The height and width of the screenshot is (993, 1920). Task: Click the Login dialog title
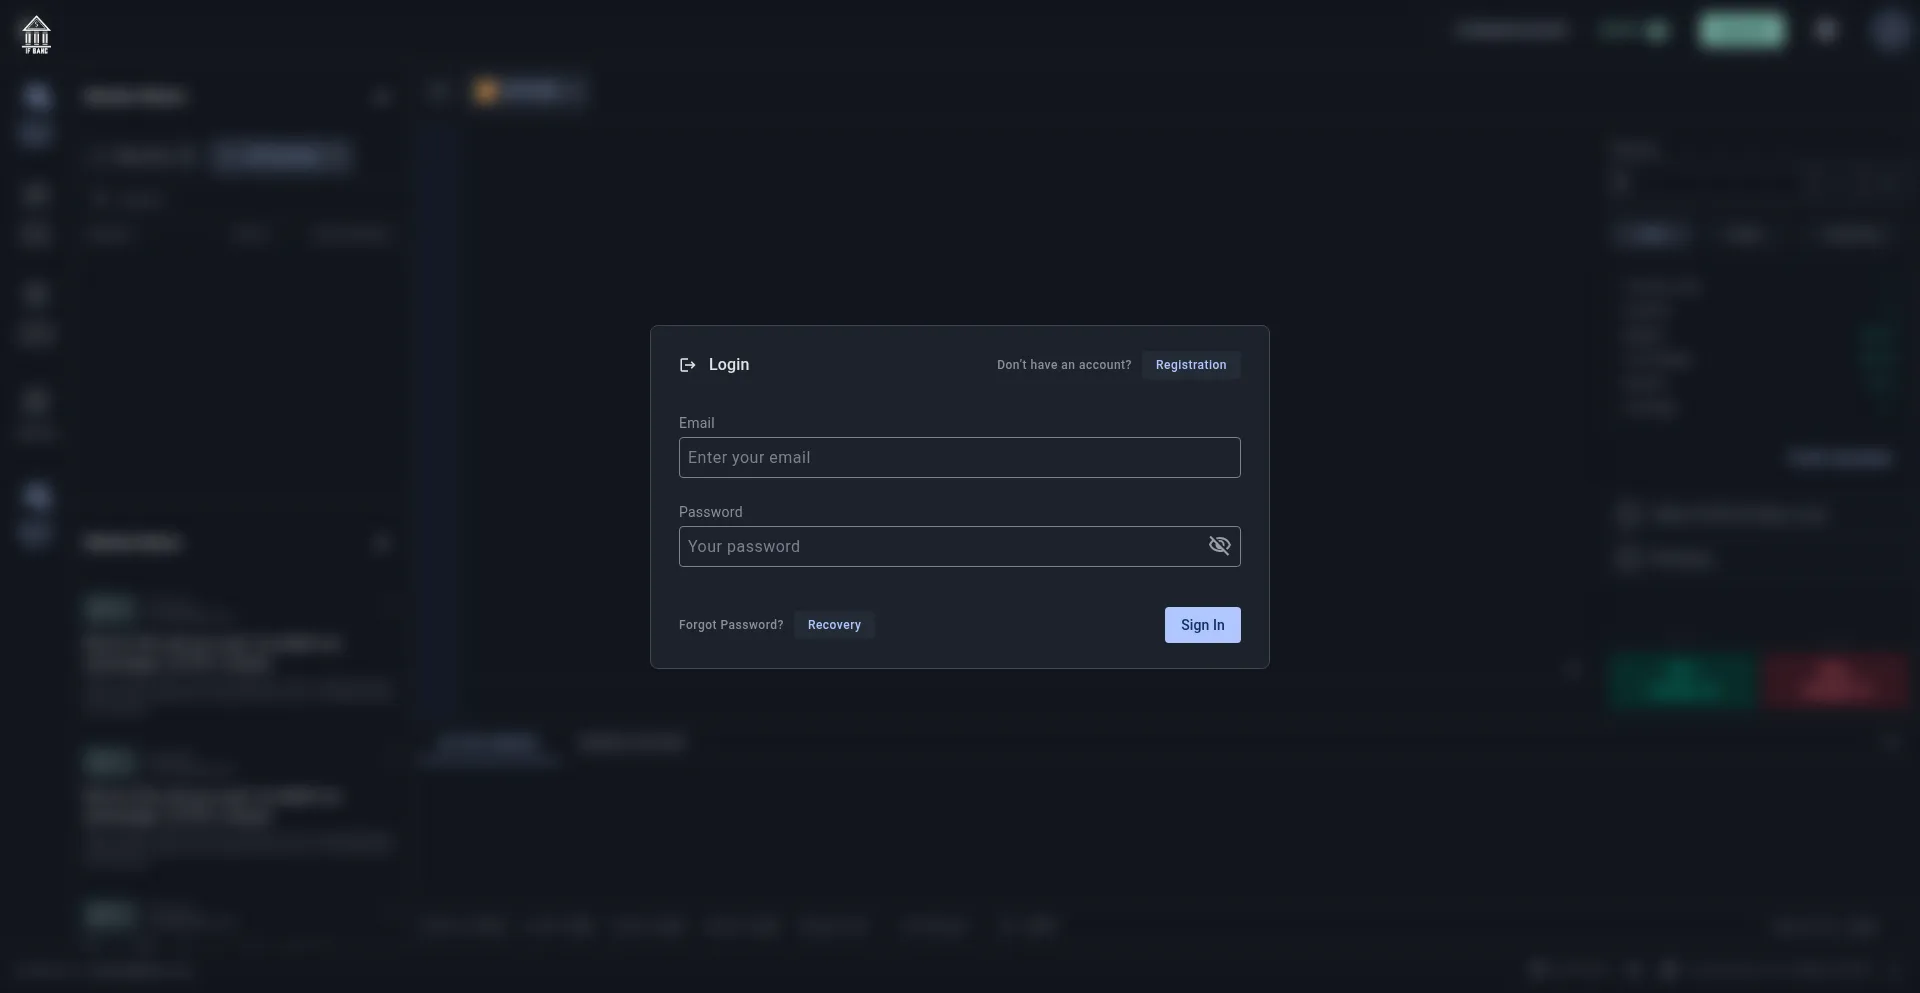pos(728,365)
